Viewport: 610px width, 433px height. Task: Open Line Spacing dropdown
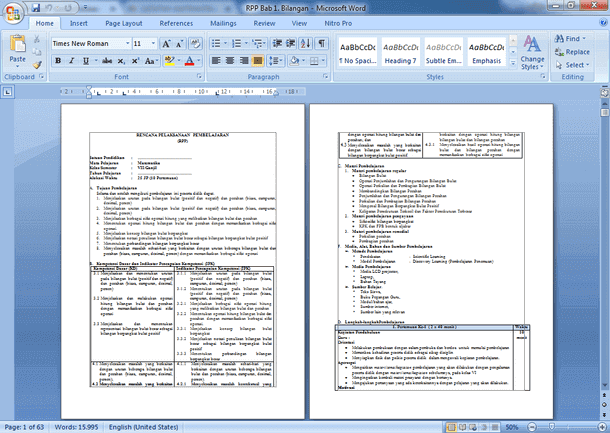[275, 60]
